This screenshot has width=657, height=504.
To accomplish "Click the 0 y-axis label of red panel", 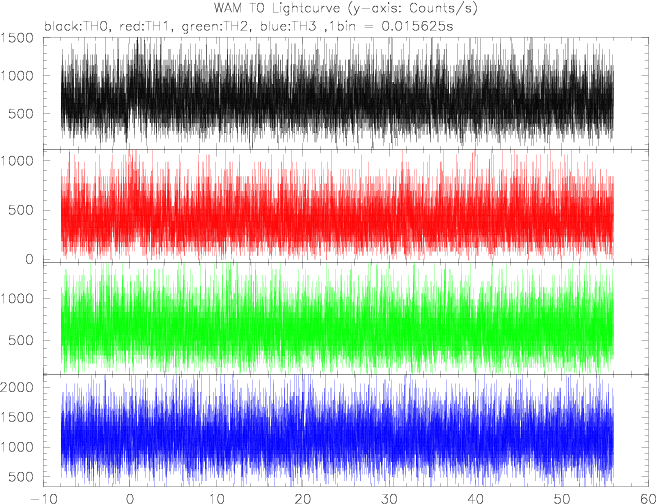I will 29,259.
